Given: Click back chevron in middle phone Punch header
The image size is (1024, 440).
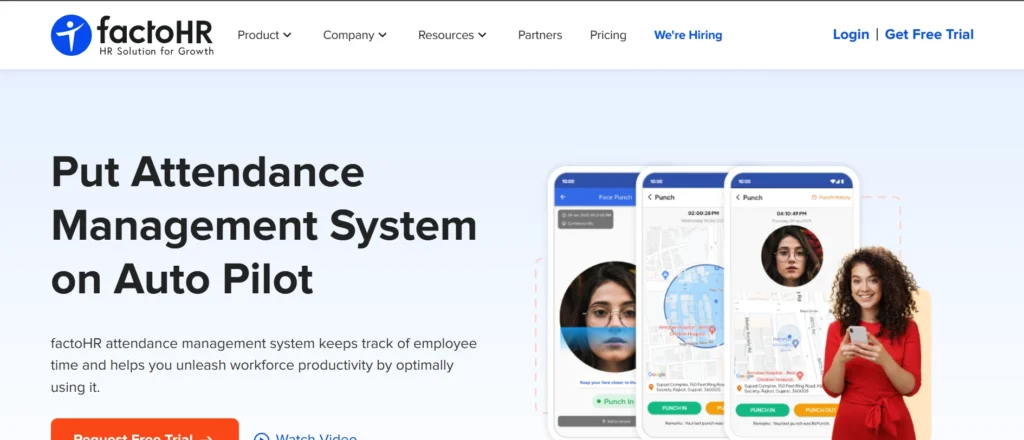Looking at the screenshot, I should [x=650, y=197].
